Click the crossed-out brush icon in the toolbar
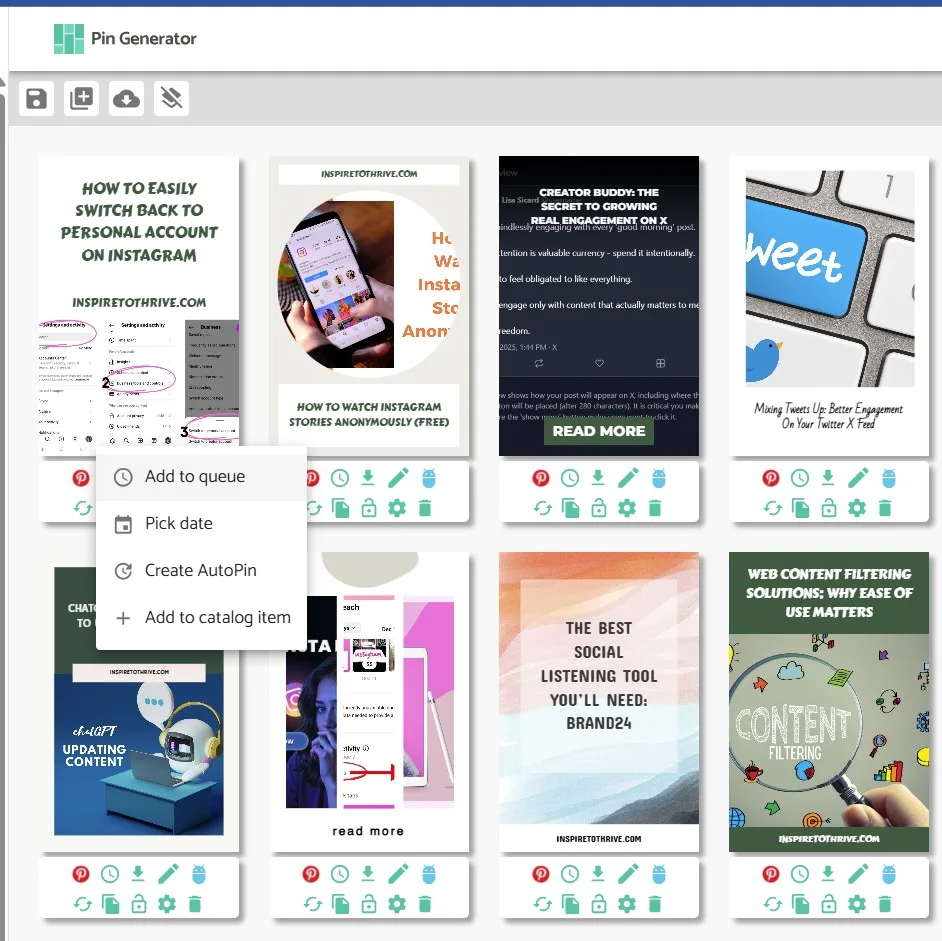The height and width of the screenshot is (941, 942). (x=172, y=99)
